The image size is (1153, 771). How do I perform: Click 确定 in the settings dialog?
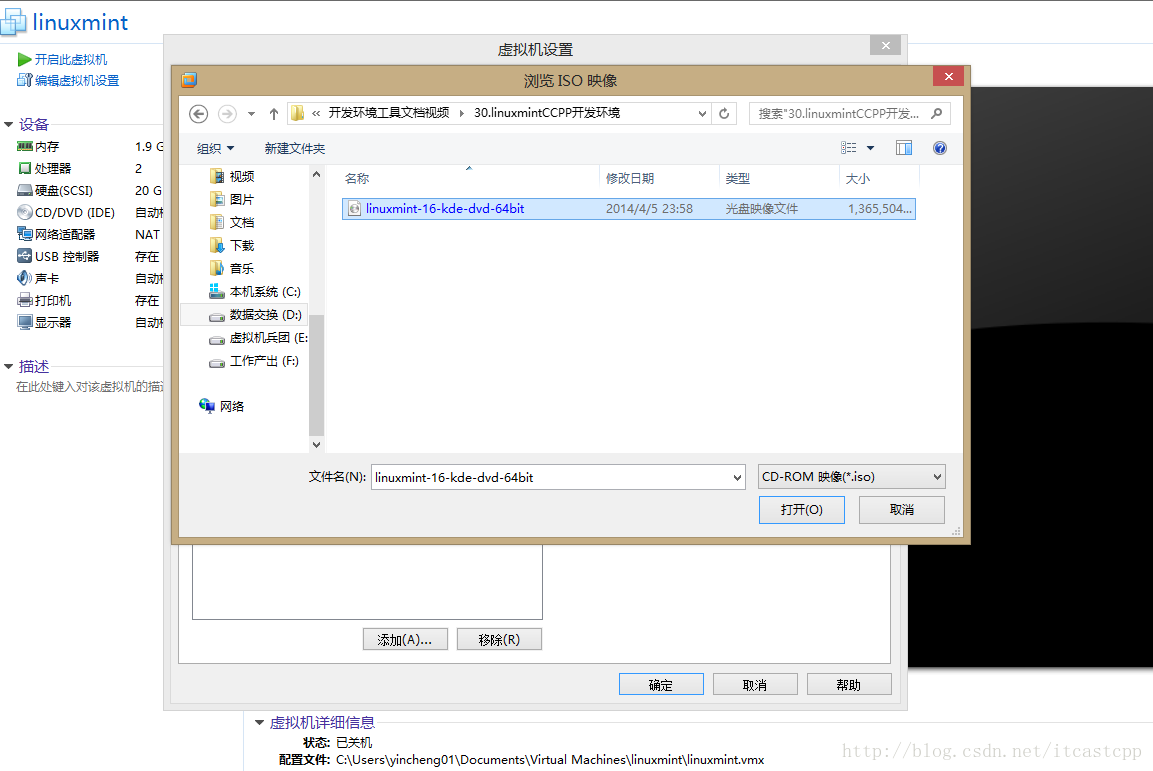(661, 685)
